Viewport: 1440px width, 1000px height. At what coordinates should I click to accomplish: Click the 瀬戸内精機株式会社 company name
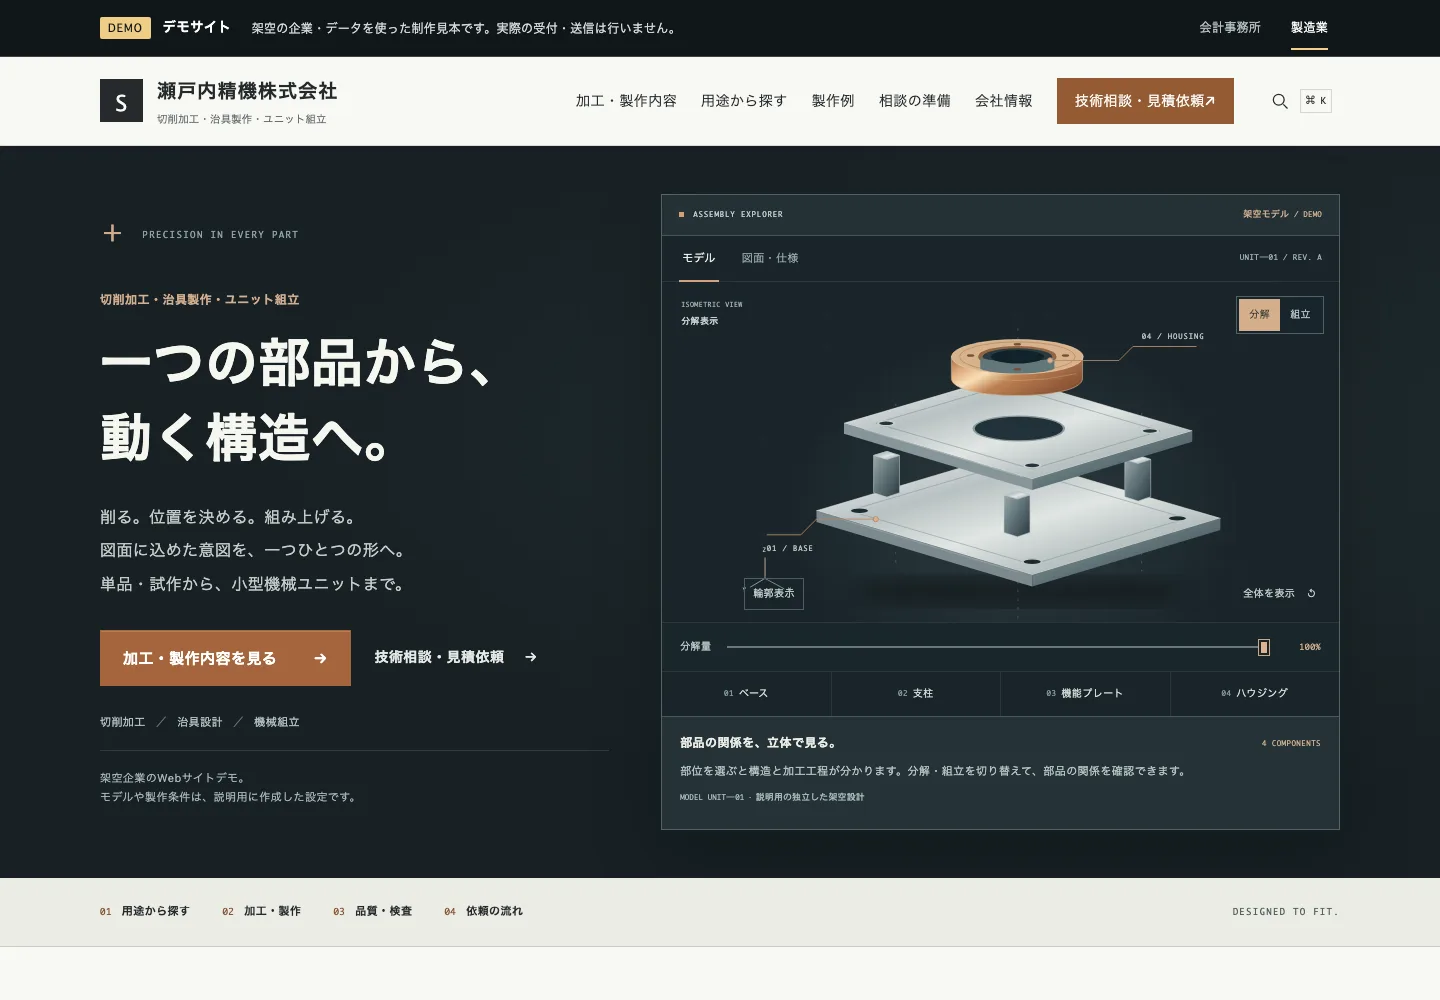coord(247,91)
